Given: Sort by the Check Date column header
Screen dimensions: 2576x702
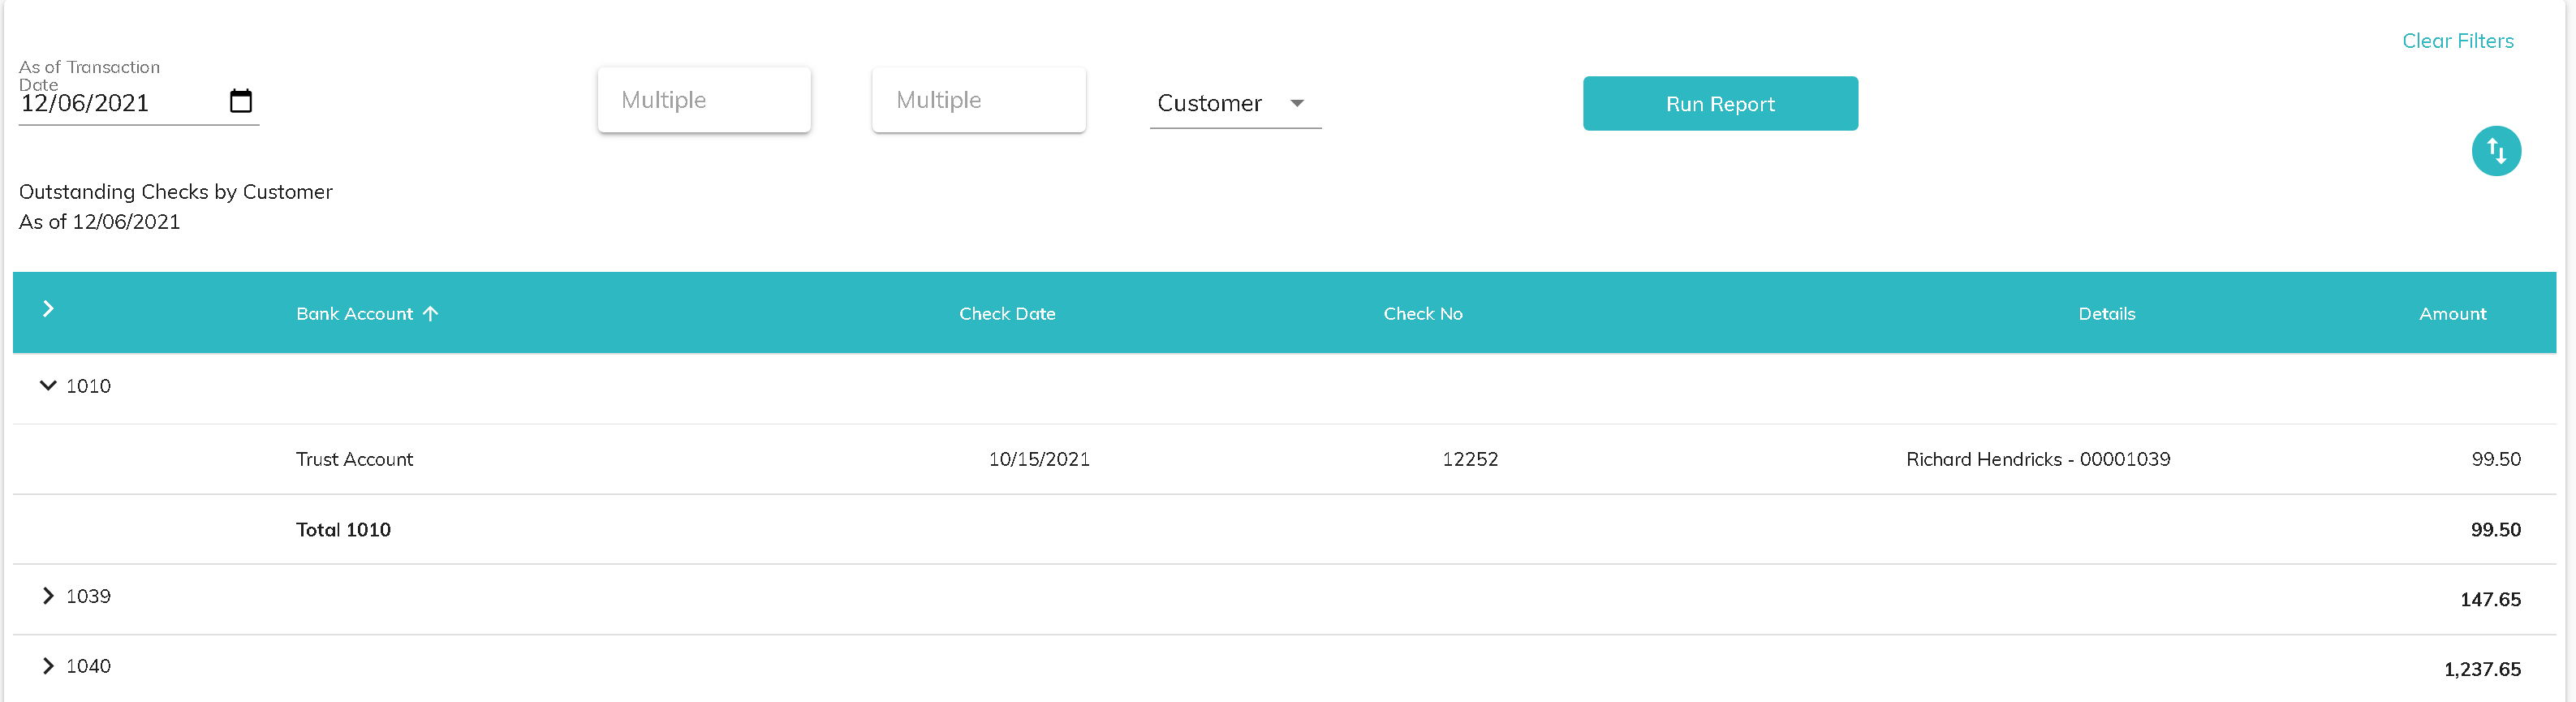Looking at the screenshot, I should pos(1006,313).
